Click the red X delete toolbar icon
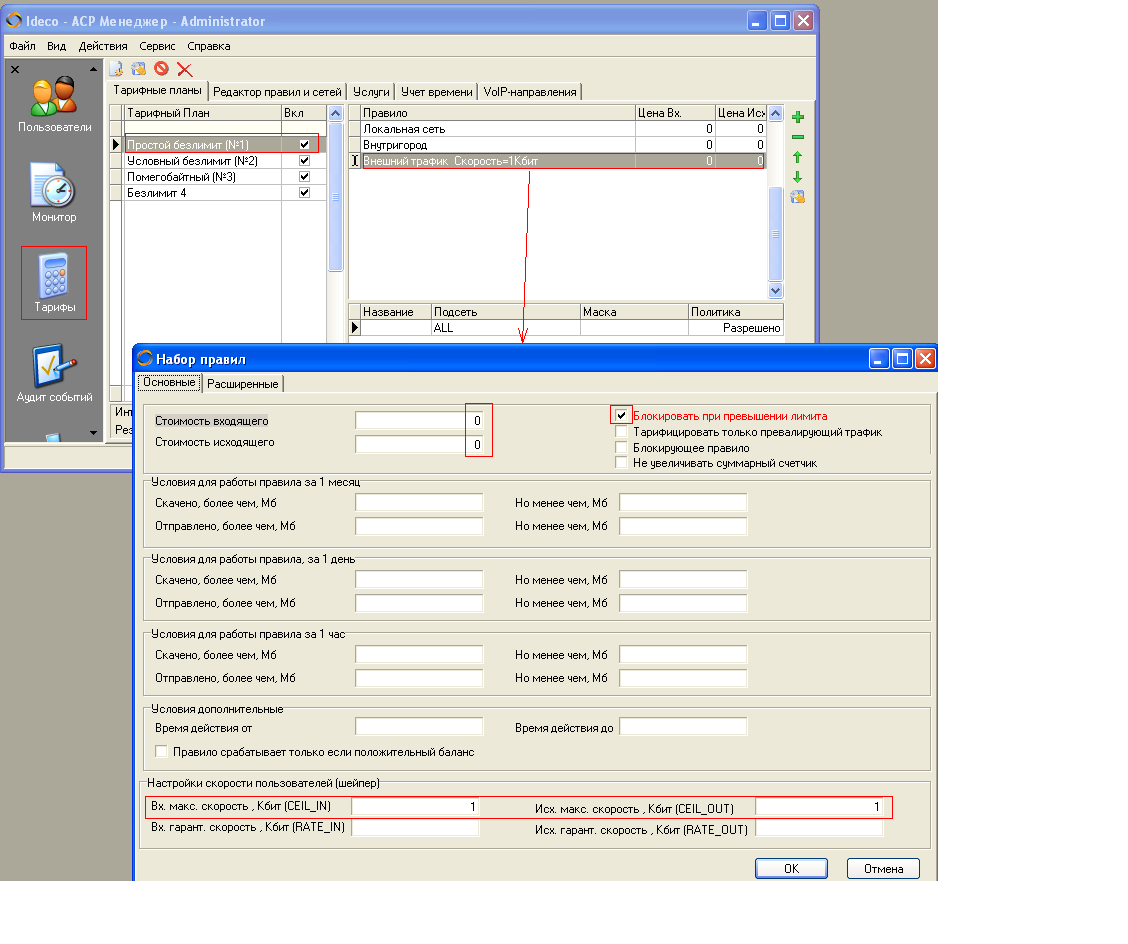Screen dimensions: 1128x944 (x=185, y=69)
